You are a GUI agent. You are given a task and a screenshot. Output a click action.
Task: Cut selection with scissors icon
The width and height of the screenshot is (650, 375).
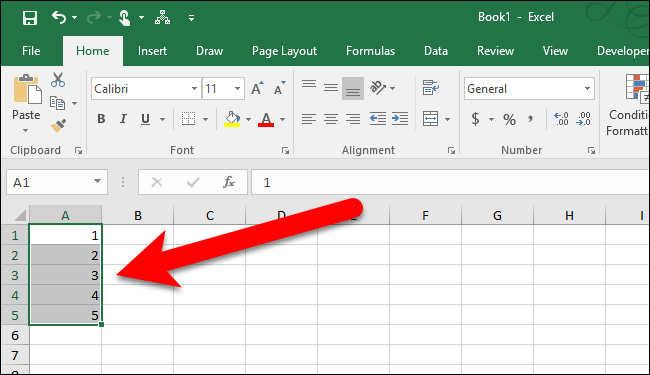click(58, 80)
